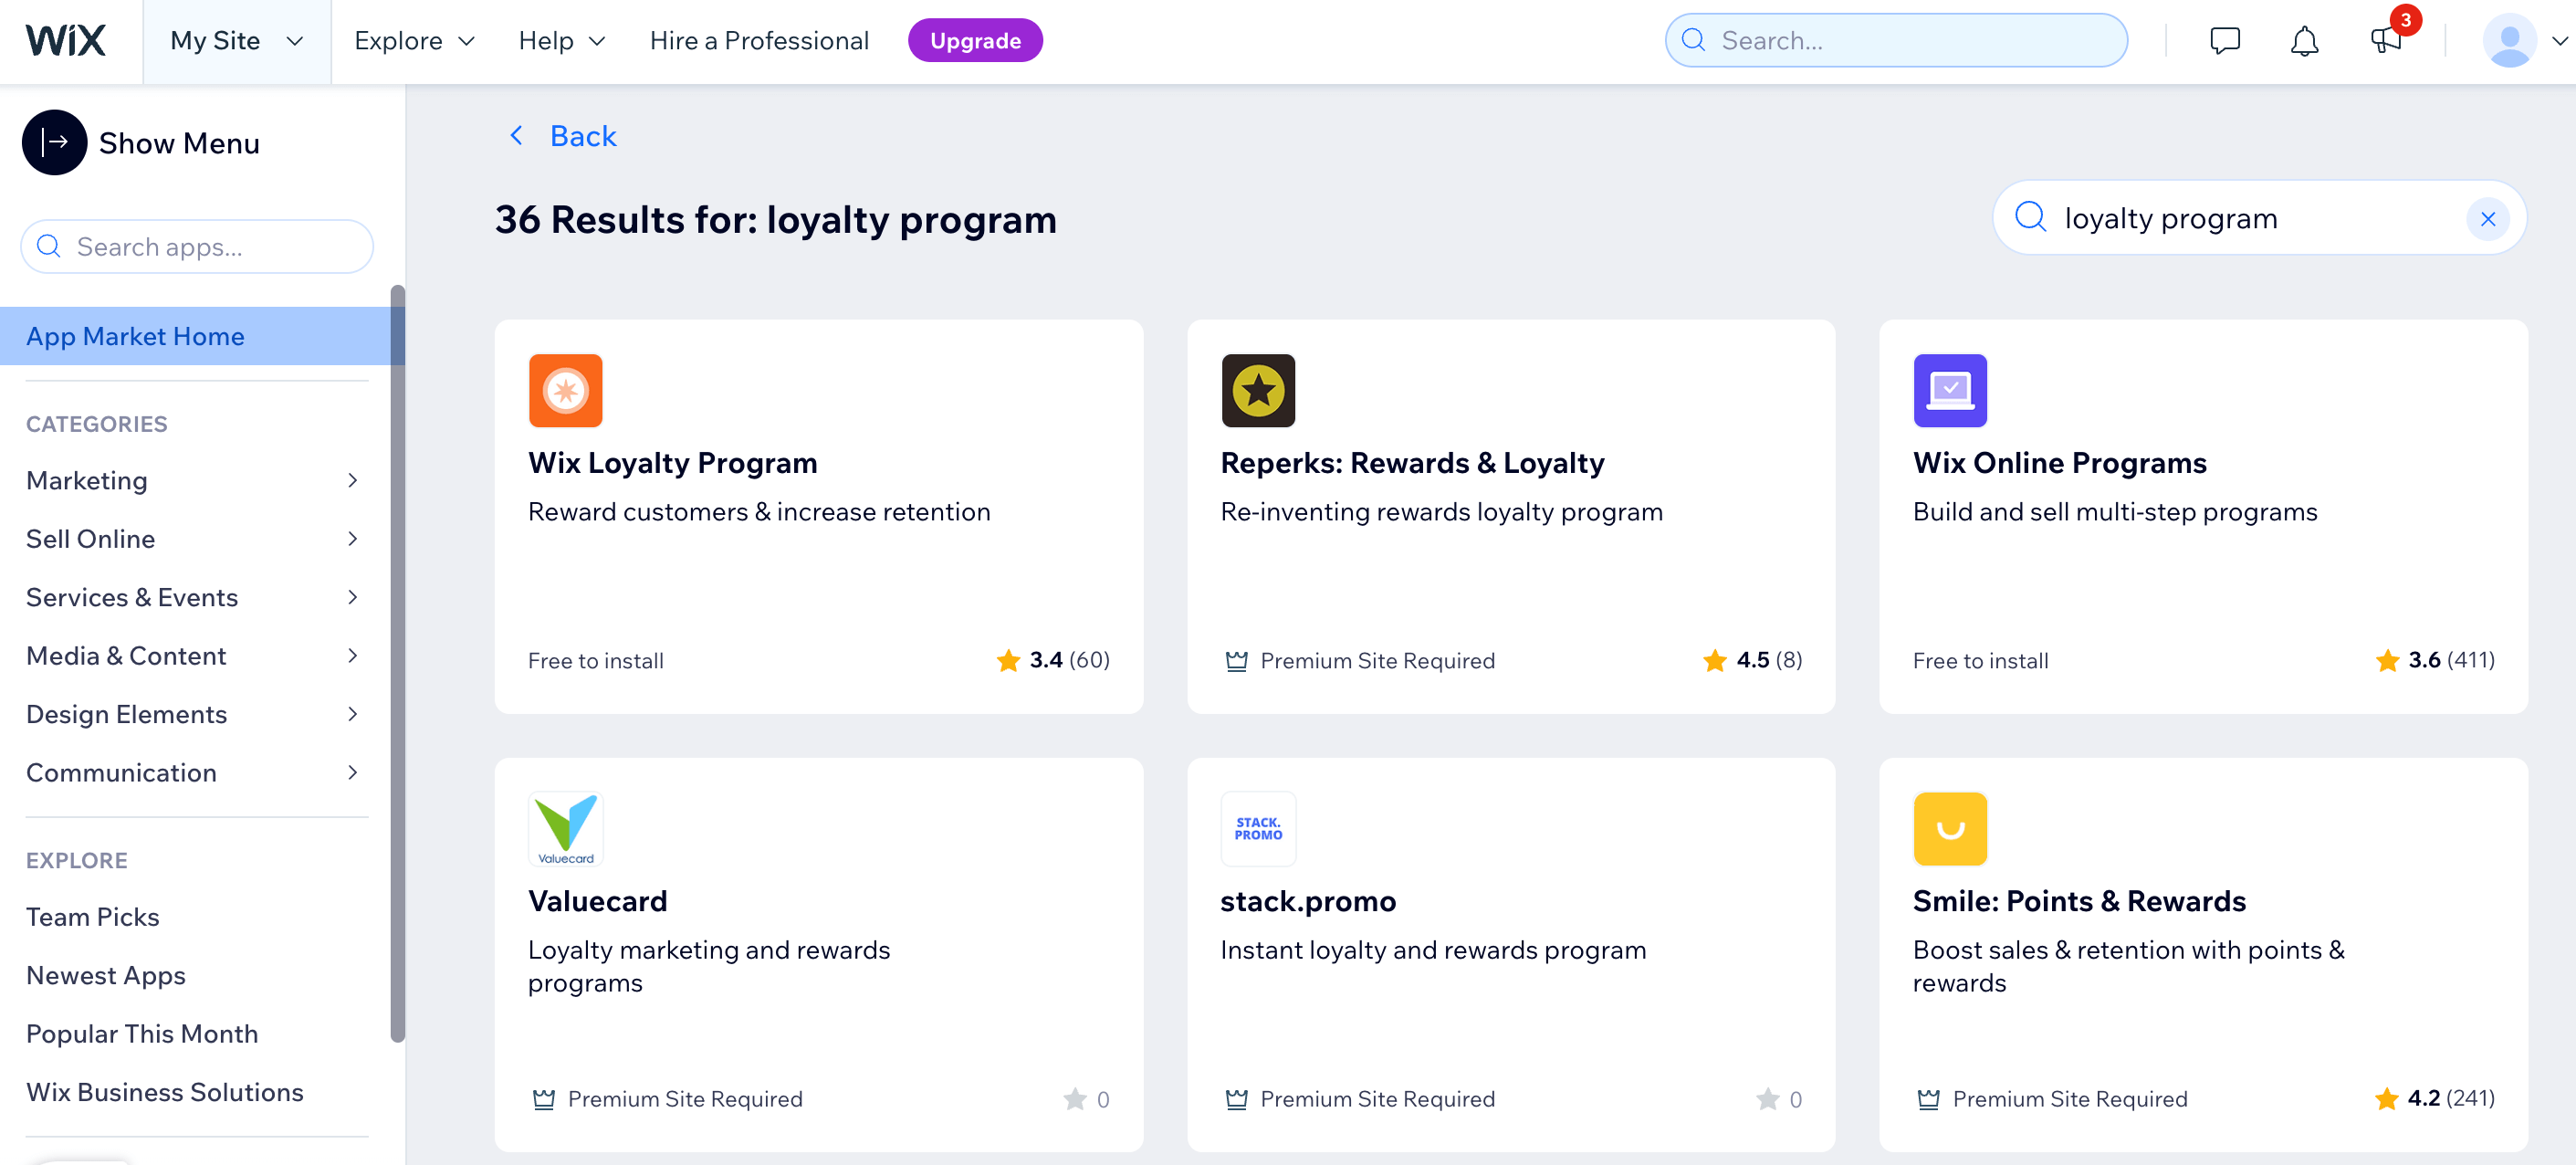
Task: Click Upgrade button in top navigation
Action: [974, 39]
